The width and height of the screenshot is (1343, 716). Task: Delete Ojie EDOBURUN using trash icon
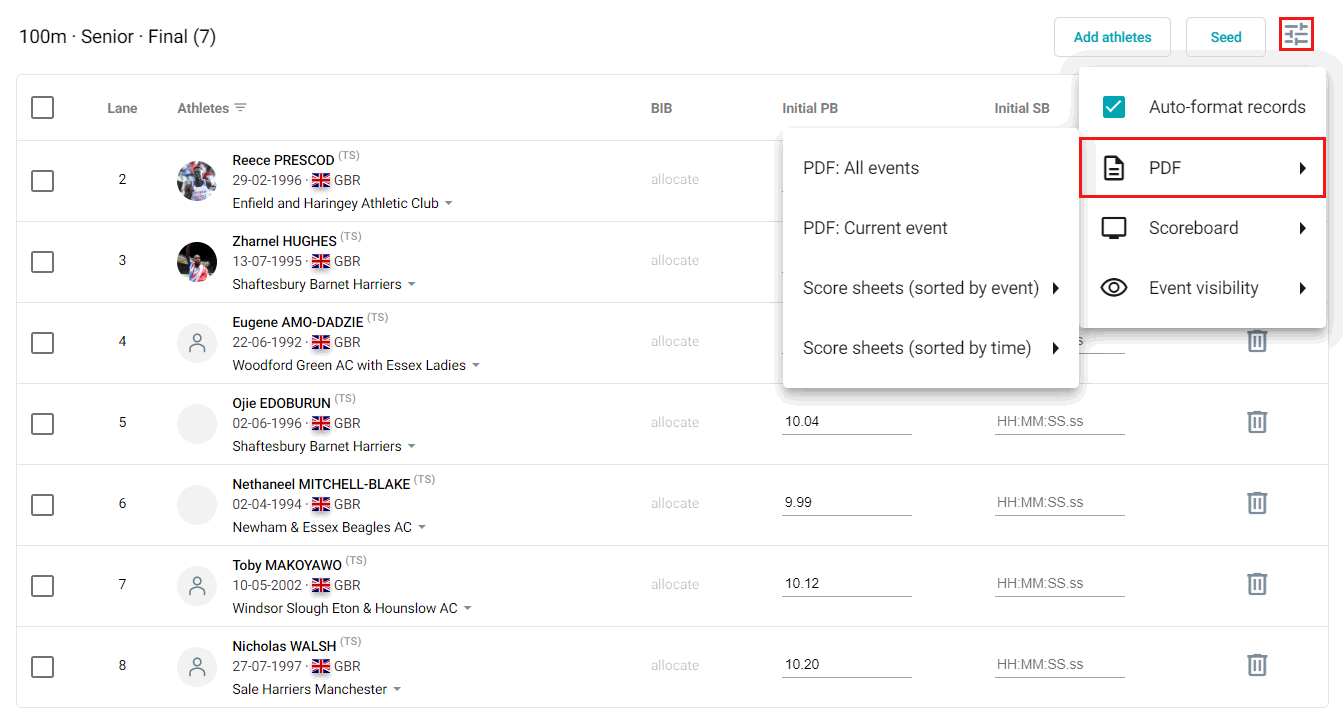(x=1257, y=422)
